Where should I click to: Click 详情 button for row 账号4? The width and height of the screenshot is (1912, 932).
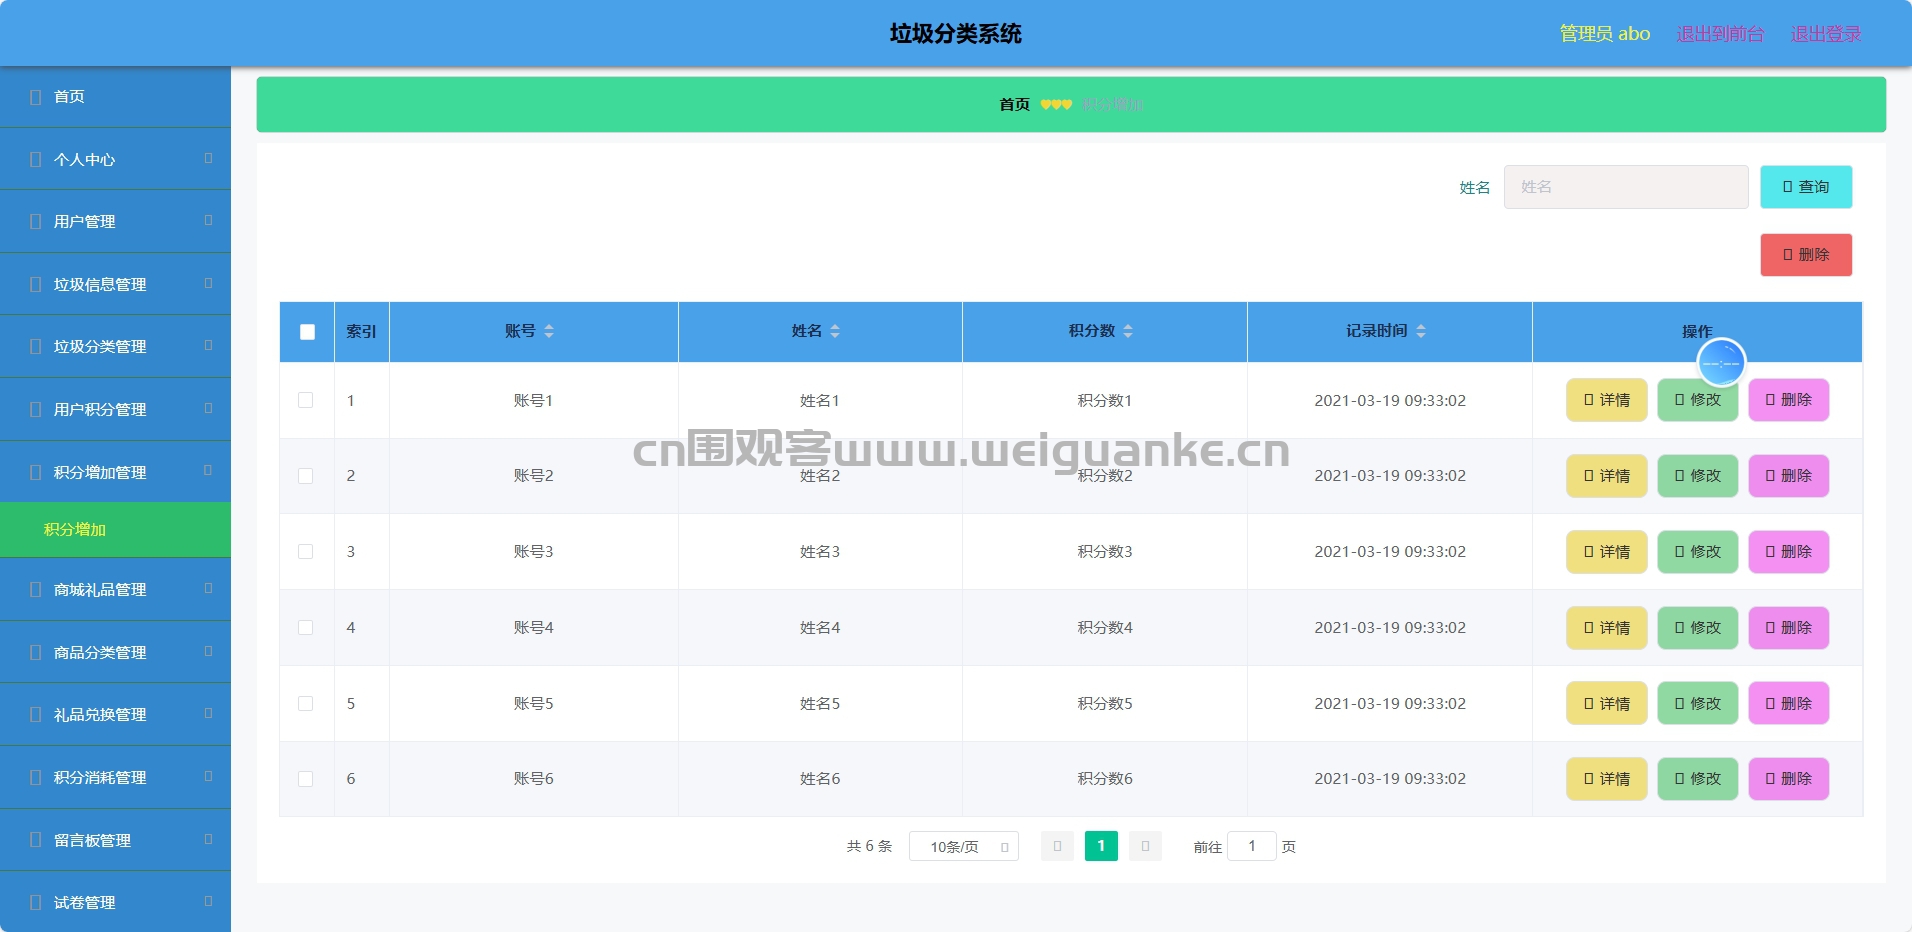click(1607, 628)
